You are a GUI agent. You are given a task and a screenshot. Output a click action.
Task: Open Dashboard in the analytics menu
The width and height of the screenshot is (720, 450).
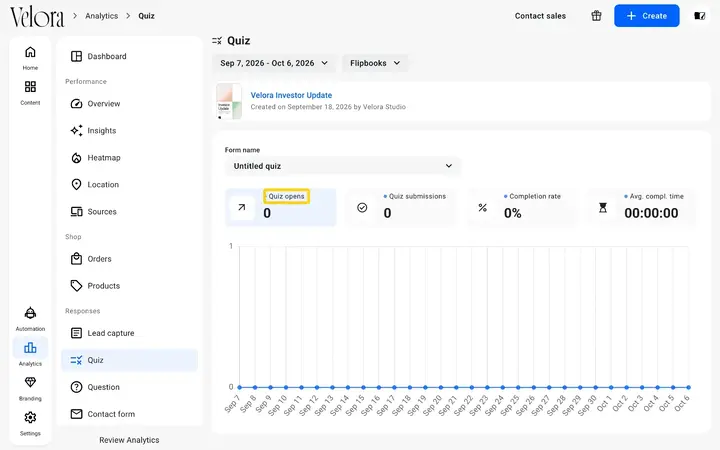point(129,56)
